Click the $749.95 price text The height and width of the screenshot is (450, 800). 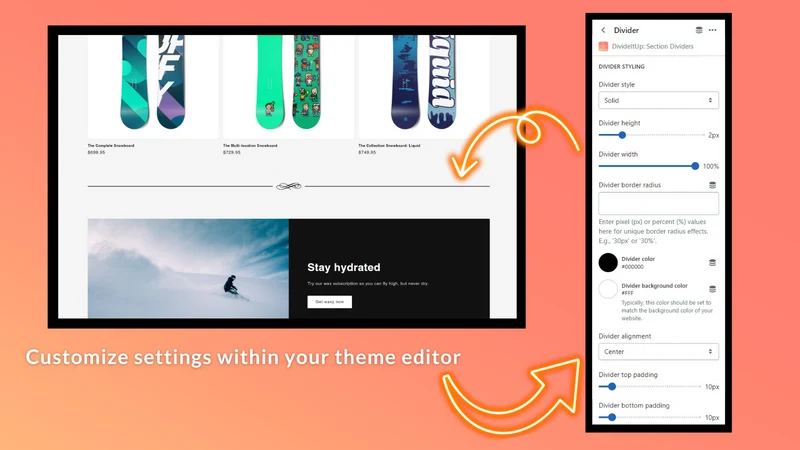(x=367, y=152)
